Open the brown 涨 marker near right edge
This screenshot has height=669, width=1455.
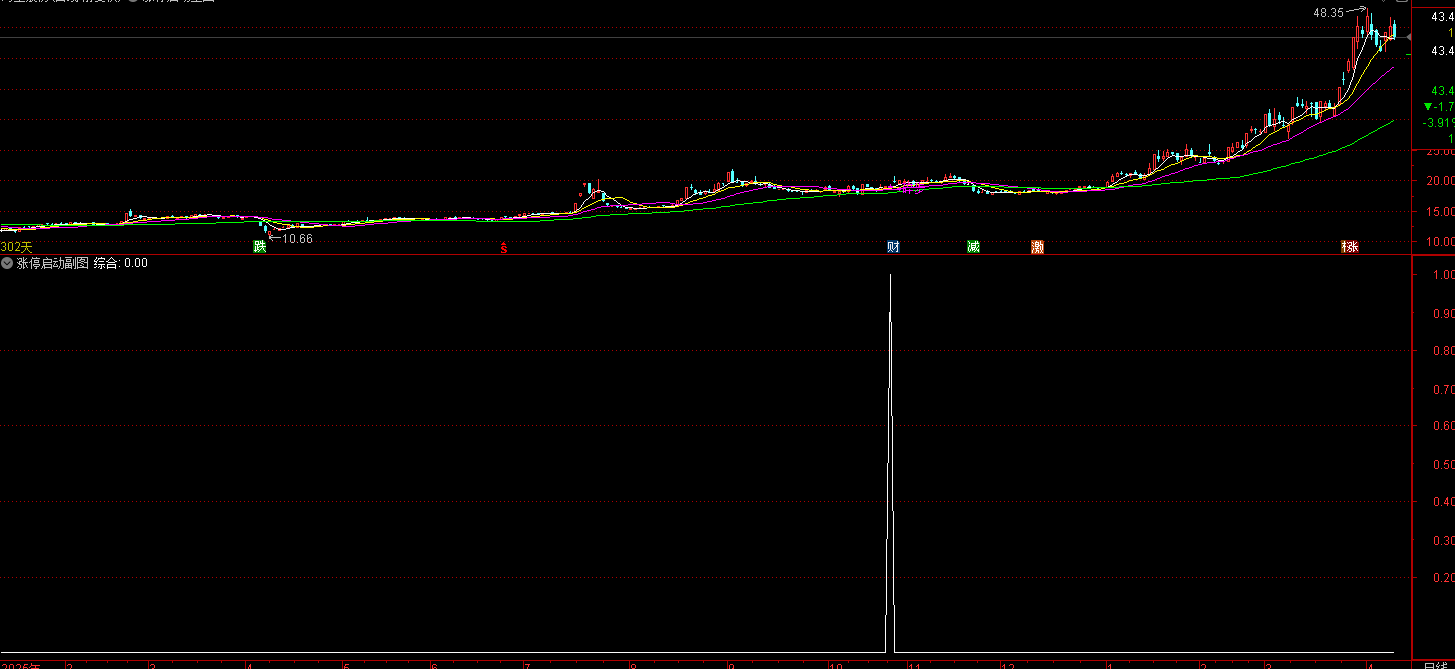pos(1350,247)
